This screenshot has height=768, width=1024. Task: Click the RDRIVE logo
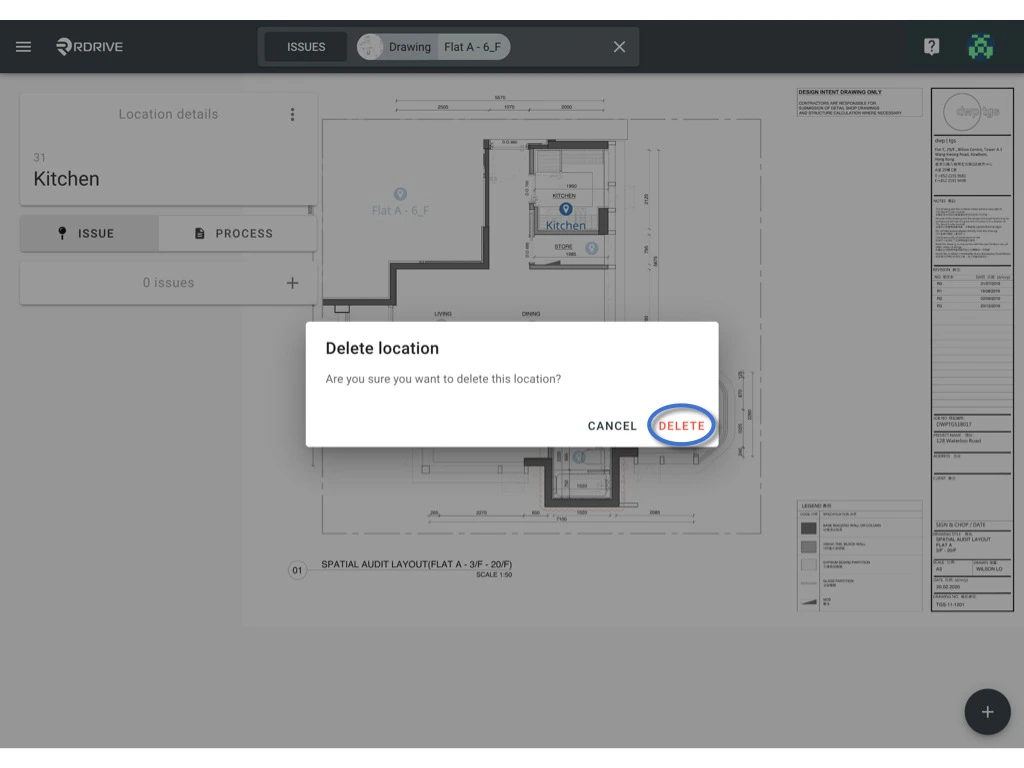[88, 46]
